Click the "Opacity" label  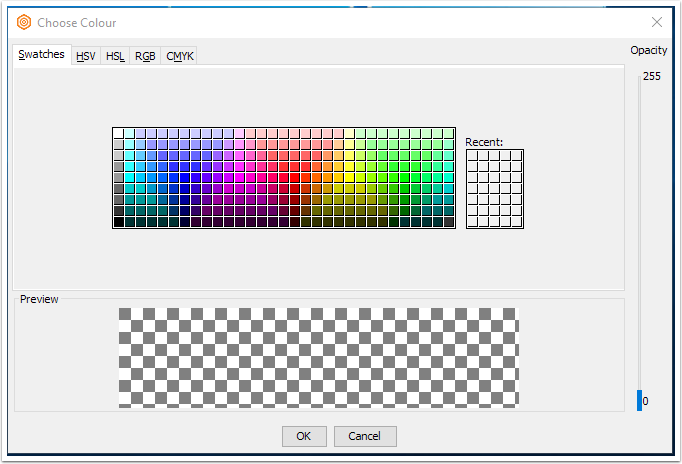pos(649,50)
